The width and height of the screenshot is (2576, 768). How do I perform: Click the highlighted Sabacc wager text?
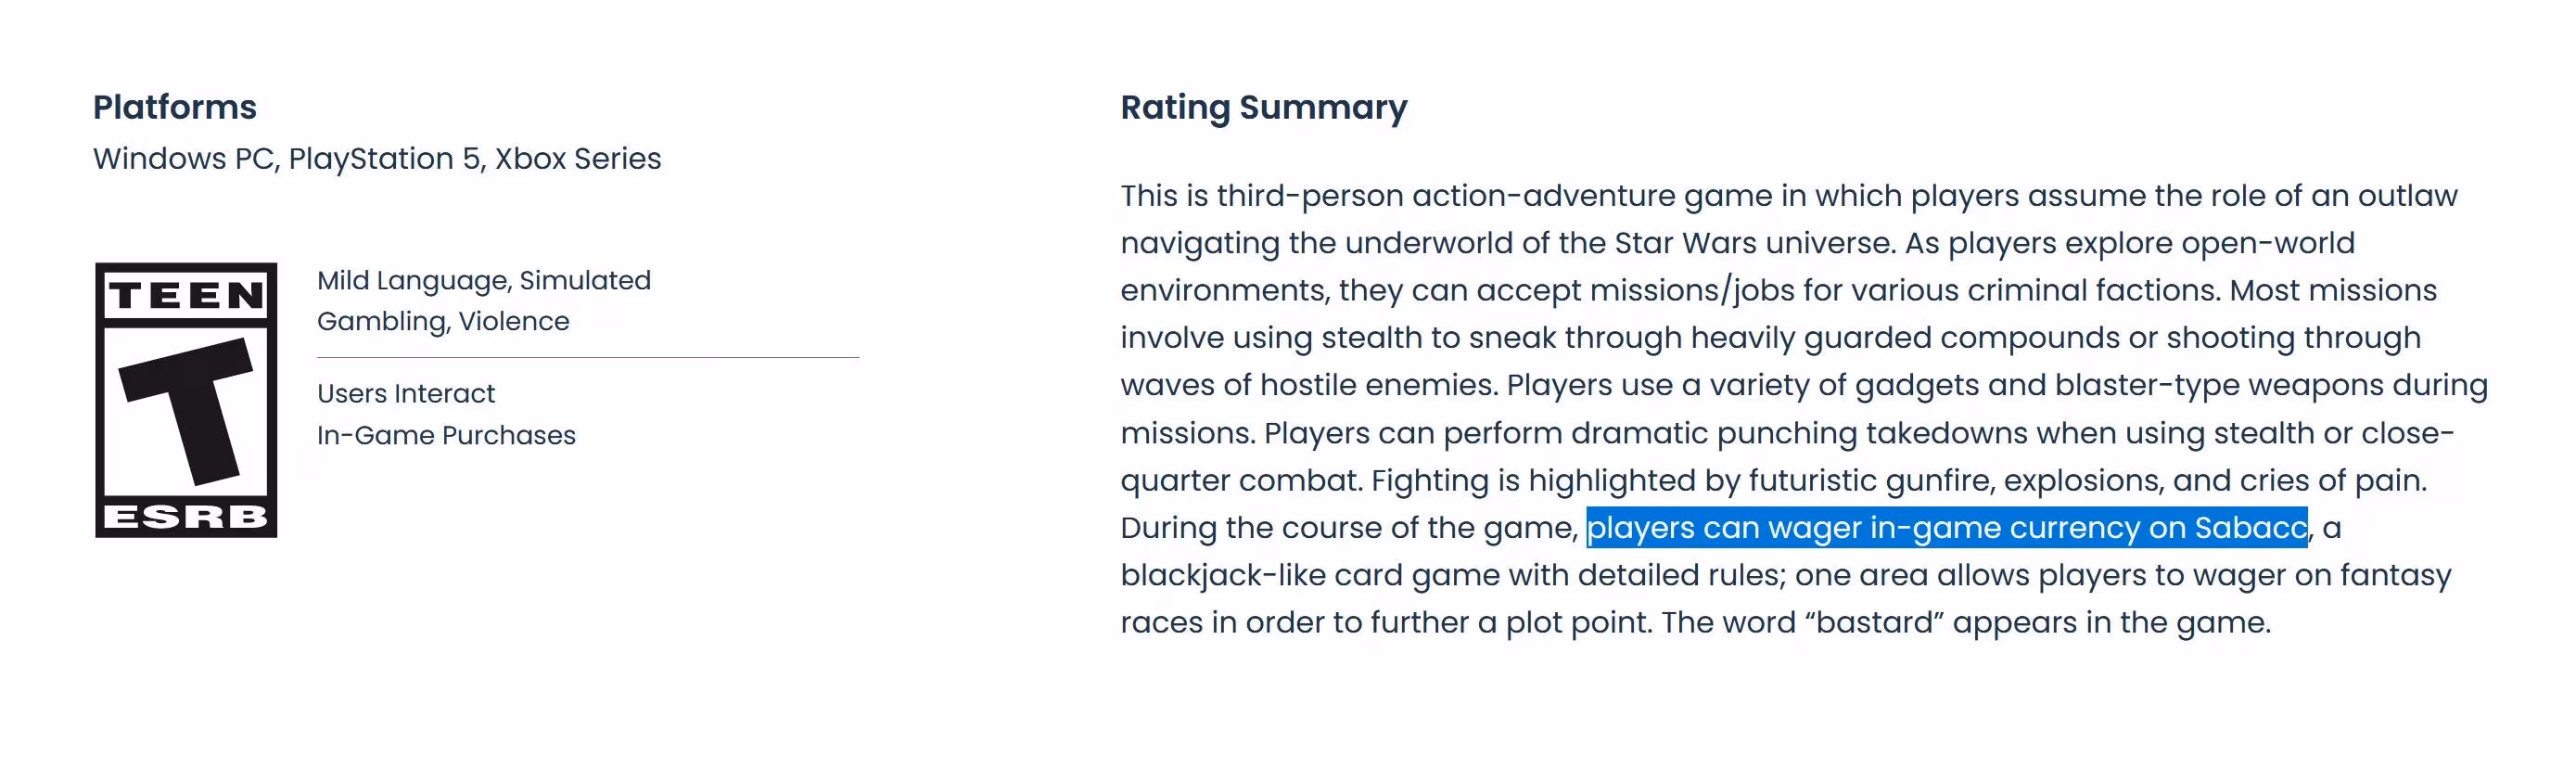1946,528
